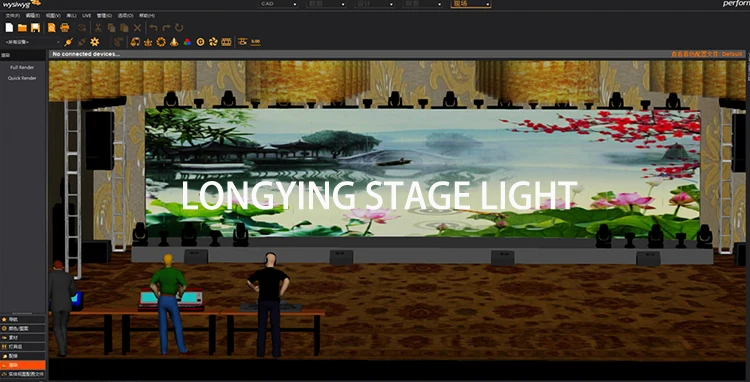Open the all-devices selector dropdown
750x382 pixels.
point(33,42)
